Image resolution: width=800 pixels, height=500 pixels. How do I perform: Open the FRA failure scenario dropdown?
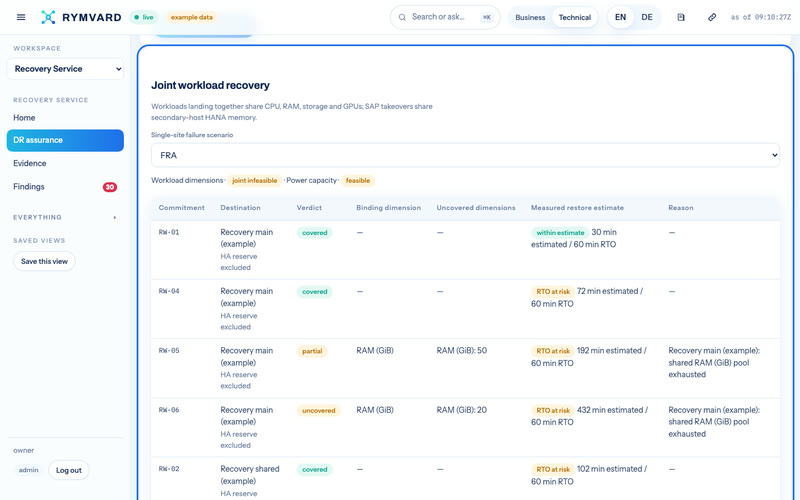465,155
